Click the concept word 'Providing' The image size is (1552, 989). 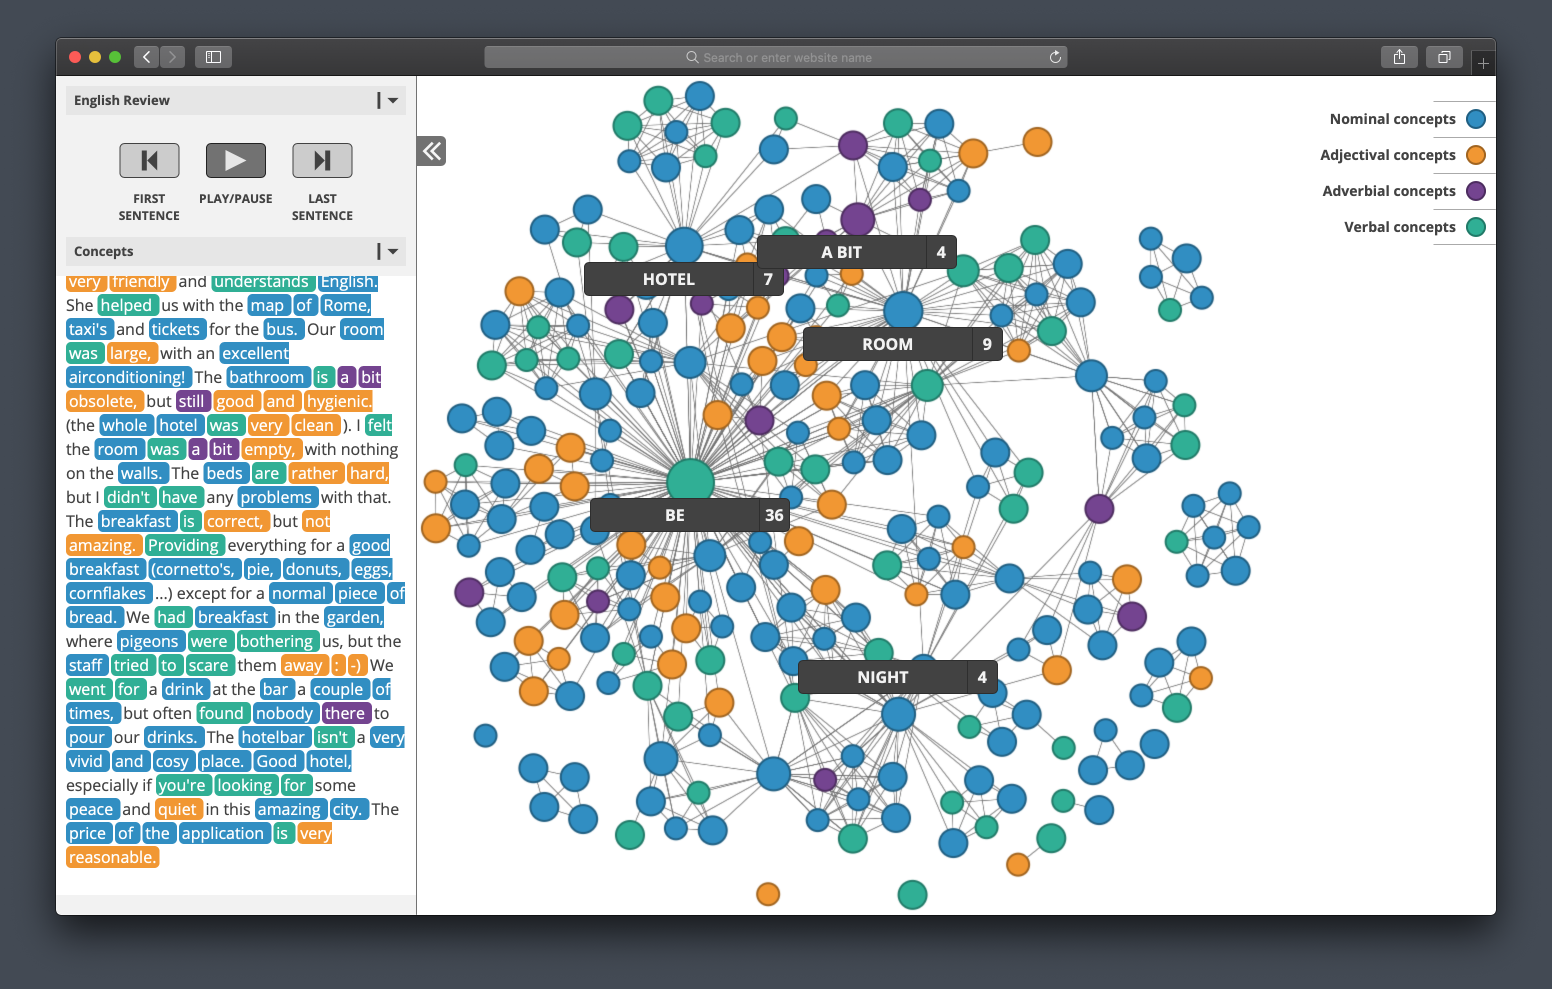184,545
